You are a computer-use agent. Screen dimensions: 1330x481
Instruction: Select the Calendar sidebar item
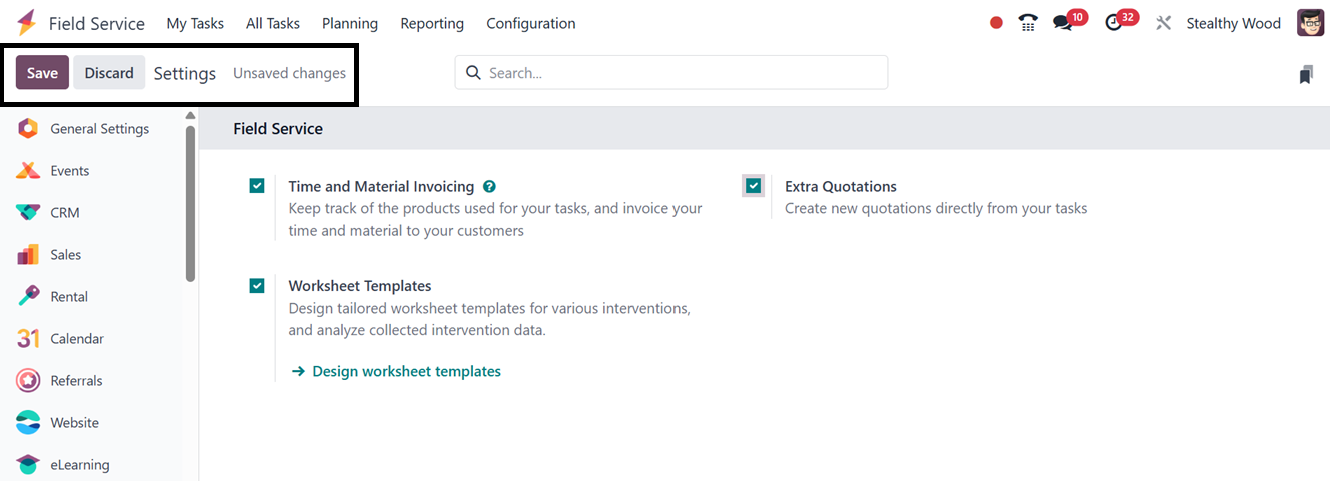tap(76, 339)
